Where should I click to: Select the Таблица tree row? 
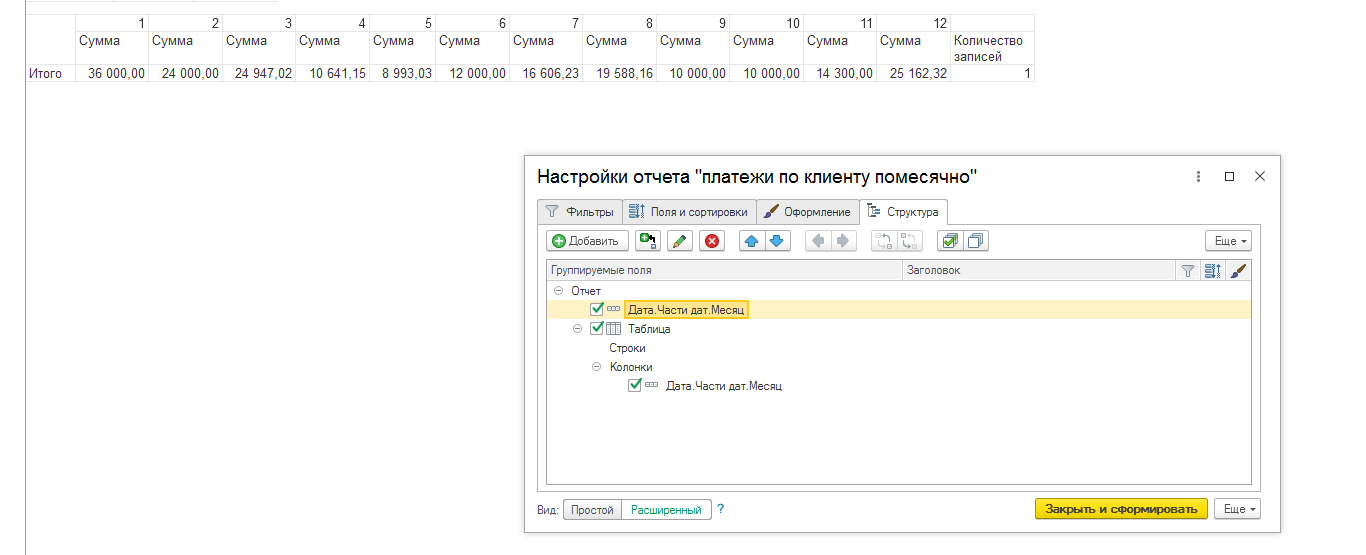pyautogui.click(x=649, y=328)
